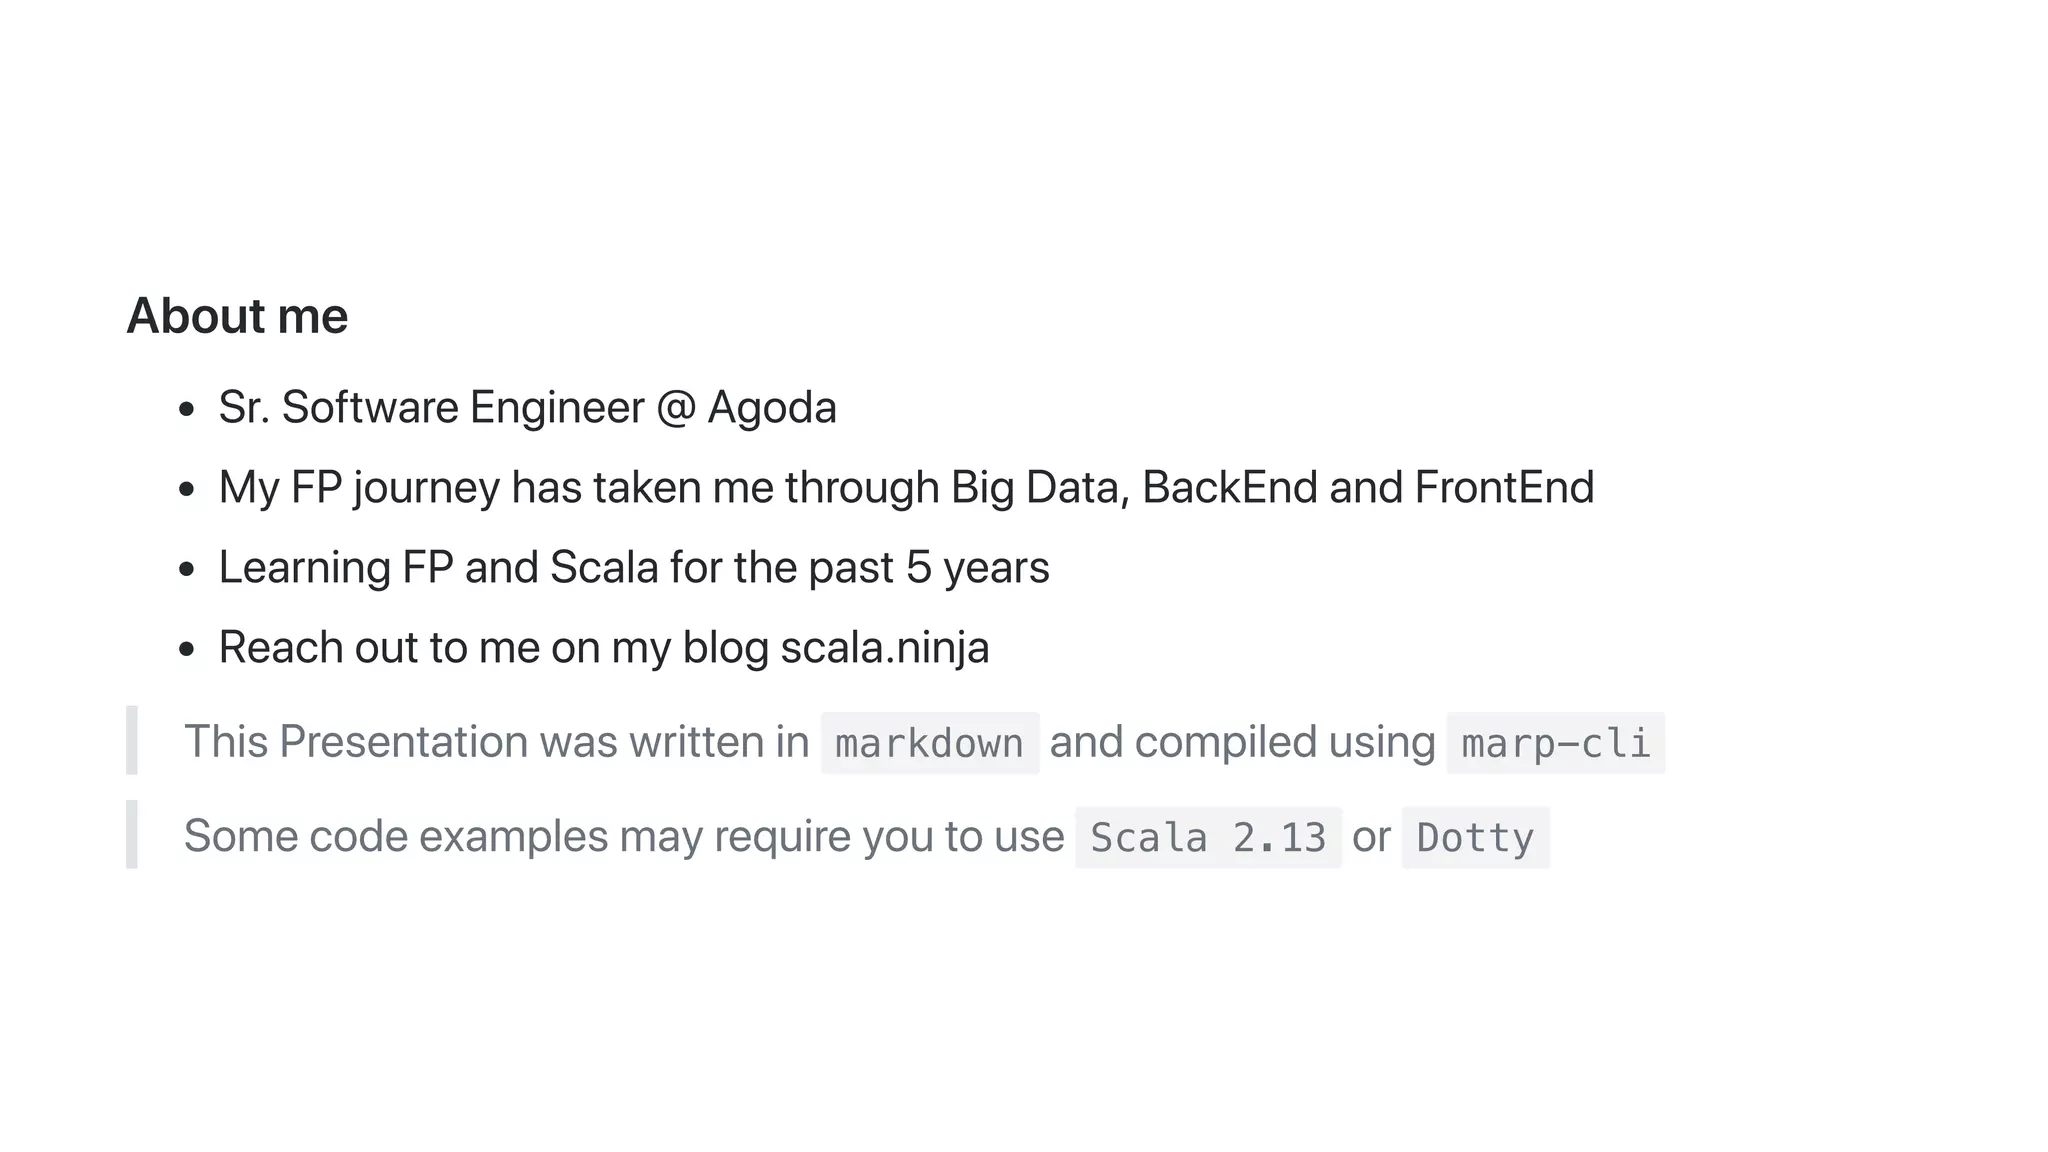Click the scala.ninja blog link
2048x1152 pixels.
pos(884,648)
